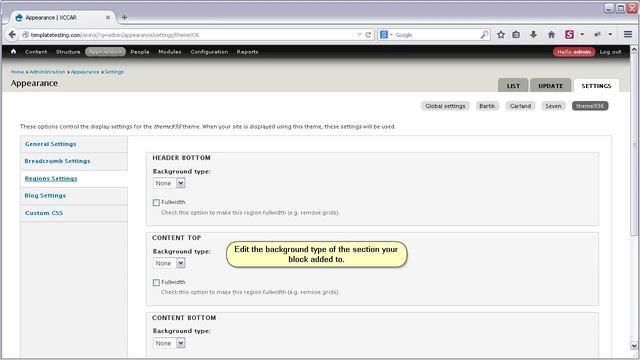
Task: Open a new browser tab
Action: tap(124, 18)
